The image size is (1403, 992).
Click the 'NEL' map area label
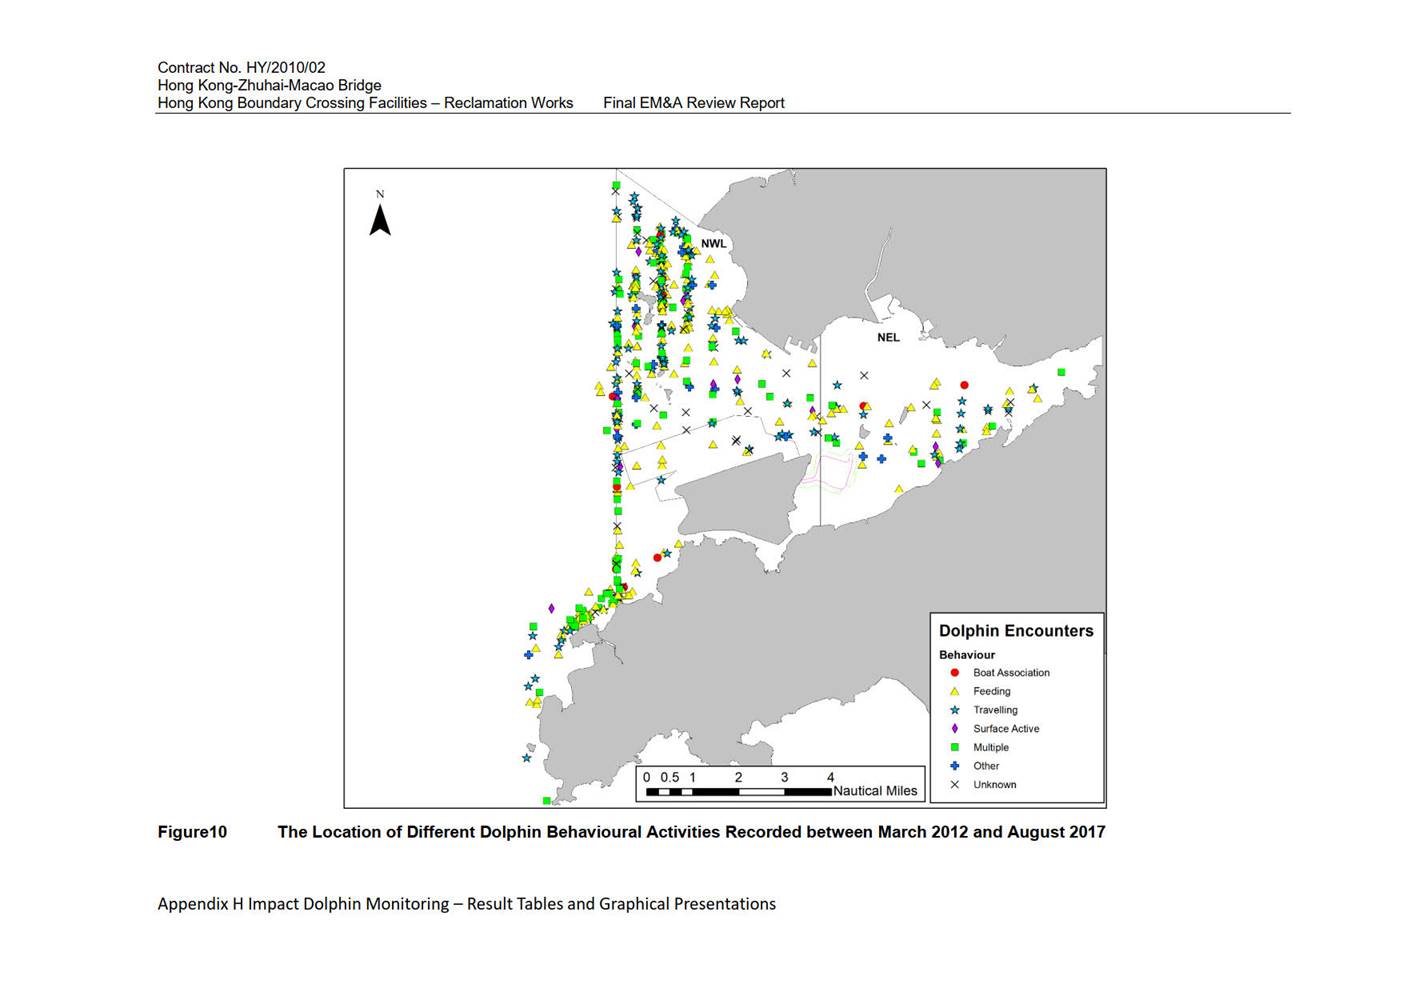click(888, 338)
